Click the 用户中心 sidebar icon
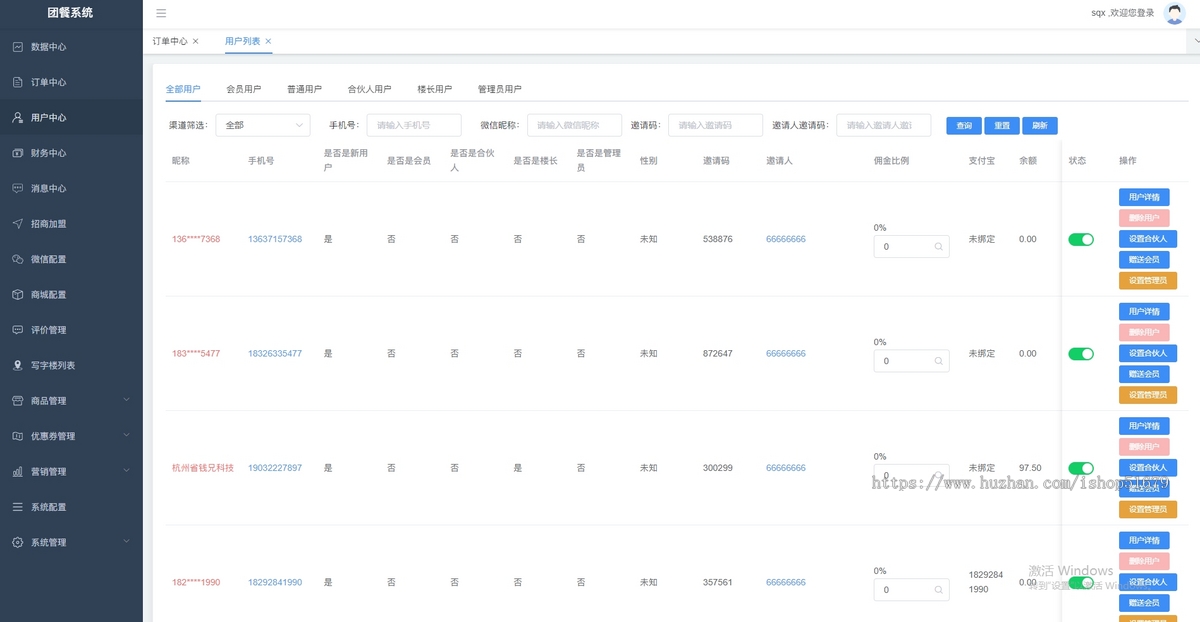 [17, 117]
